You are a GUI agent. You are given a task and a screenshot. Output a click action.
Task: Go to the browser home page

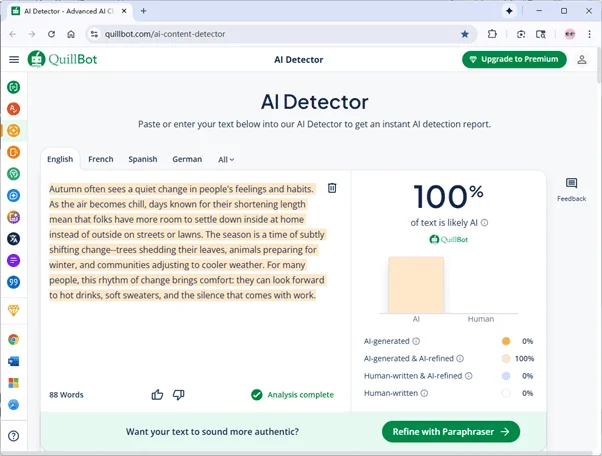point(71,34)
